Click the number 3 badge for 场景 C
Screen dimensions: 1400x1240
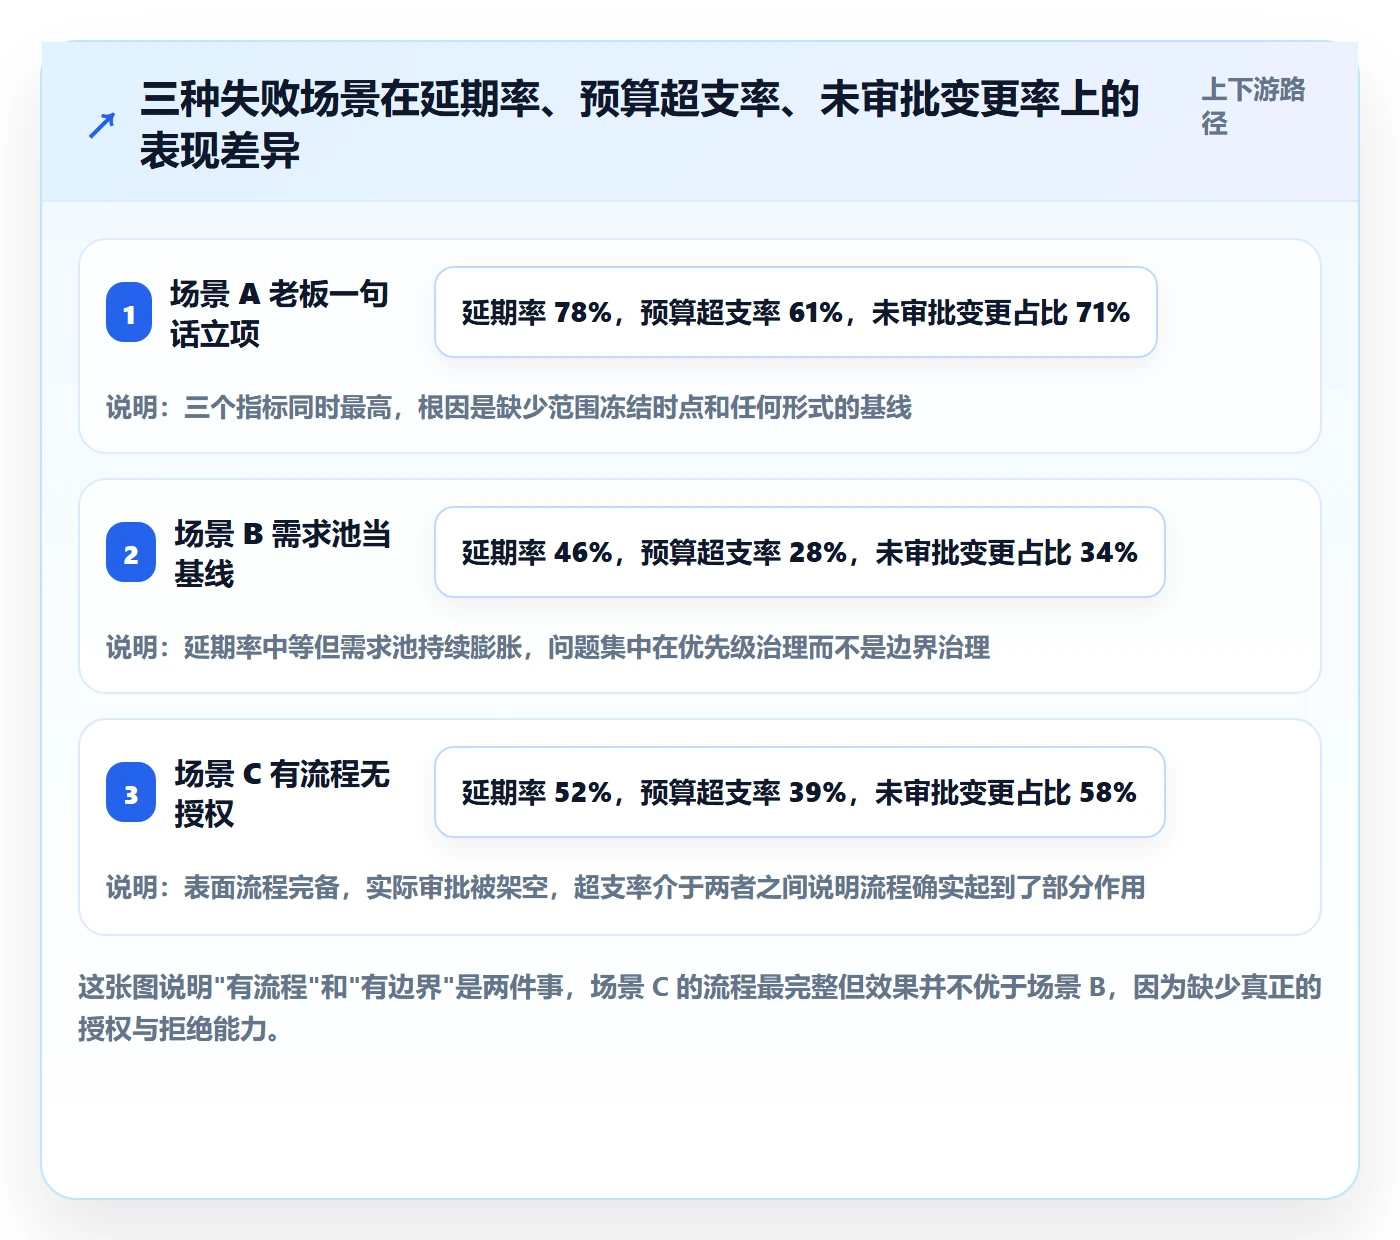[x=131, y=793]
